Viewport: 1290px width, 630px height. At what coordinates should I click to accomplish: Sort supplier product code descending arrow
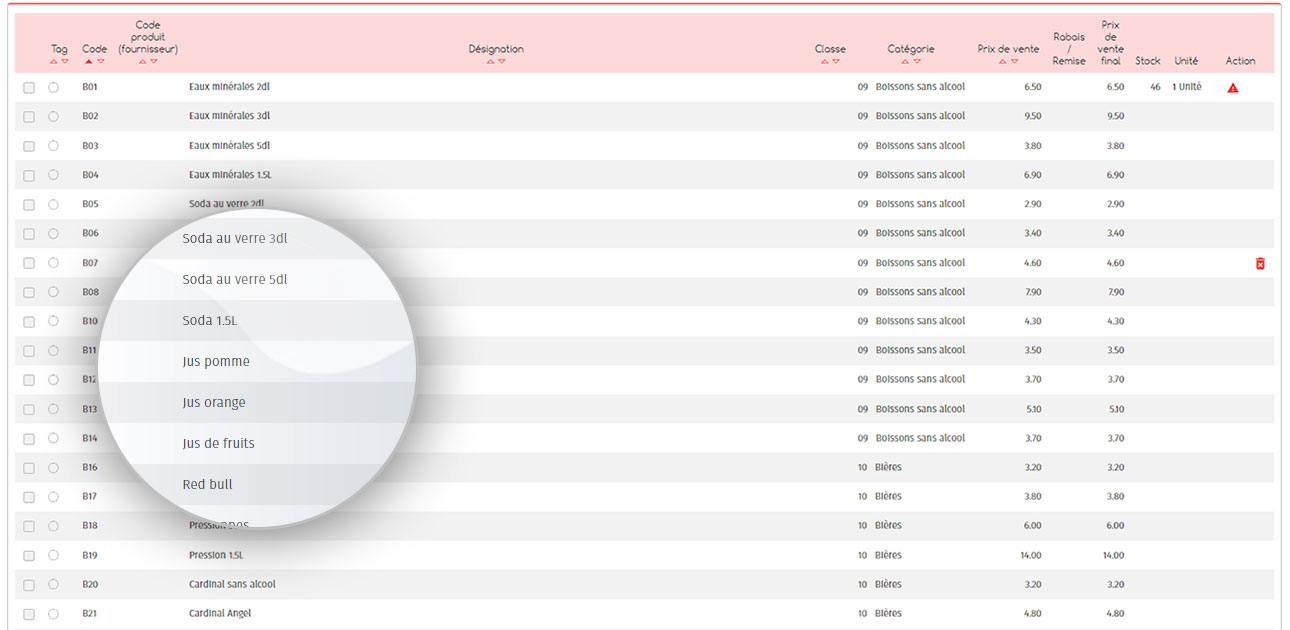tap(154, 62)
